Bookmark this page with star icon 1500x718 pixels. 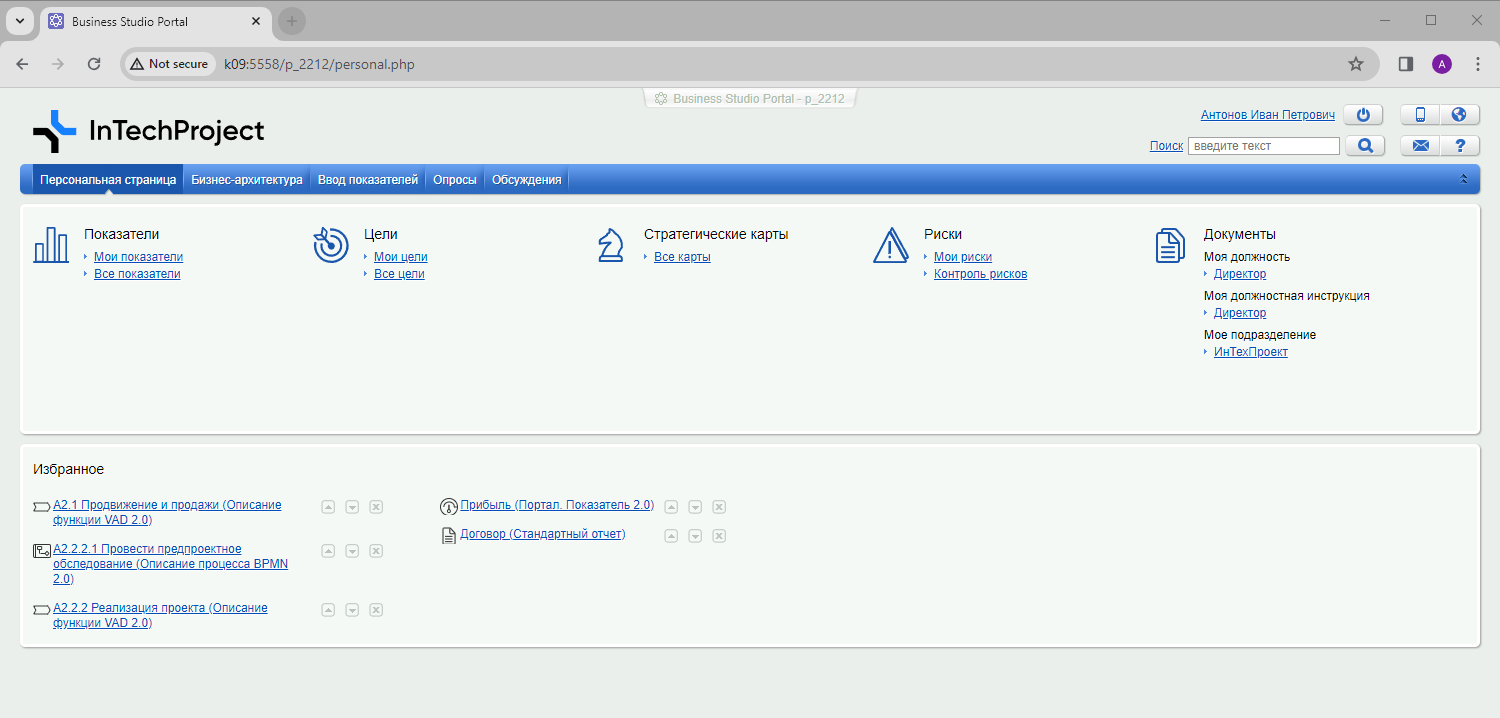point(1356,64)
